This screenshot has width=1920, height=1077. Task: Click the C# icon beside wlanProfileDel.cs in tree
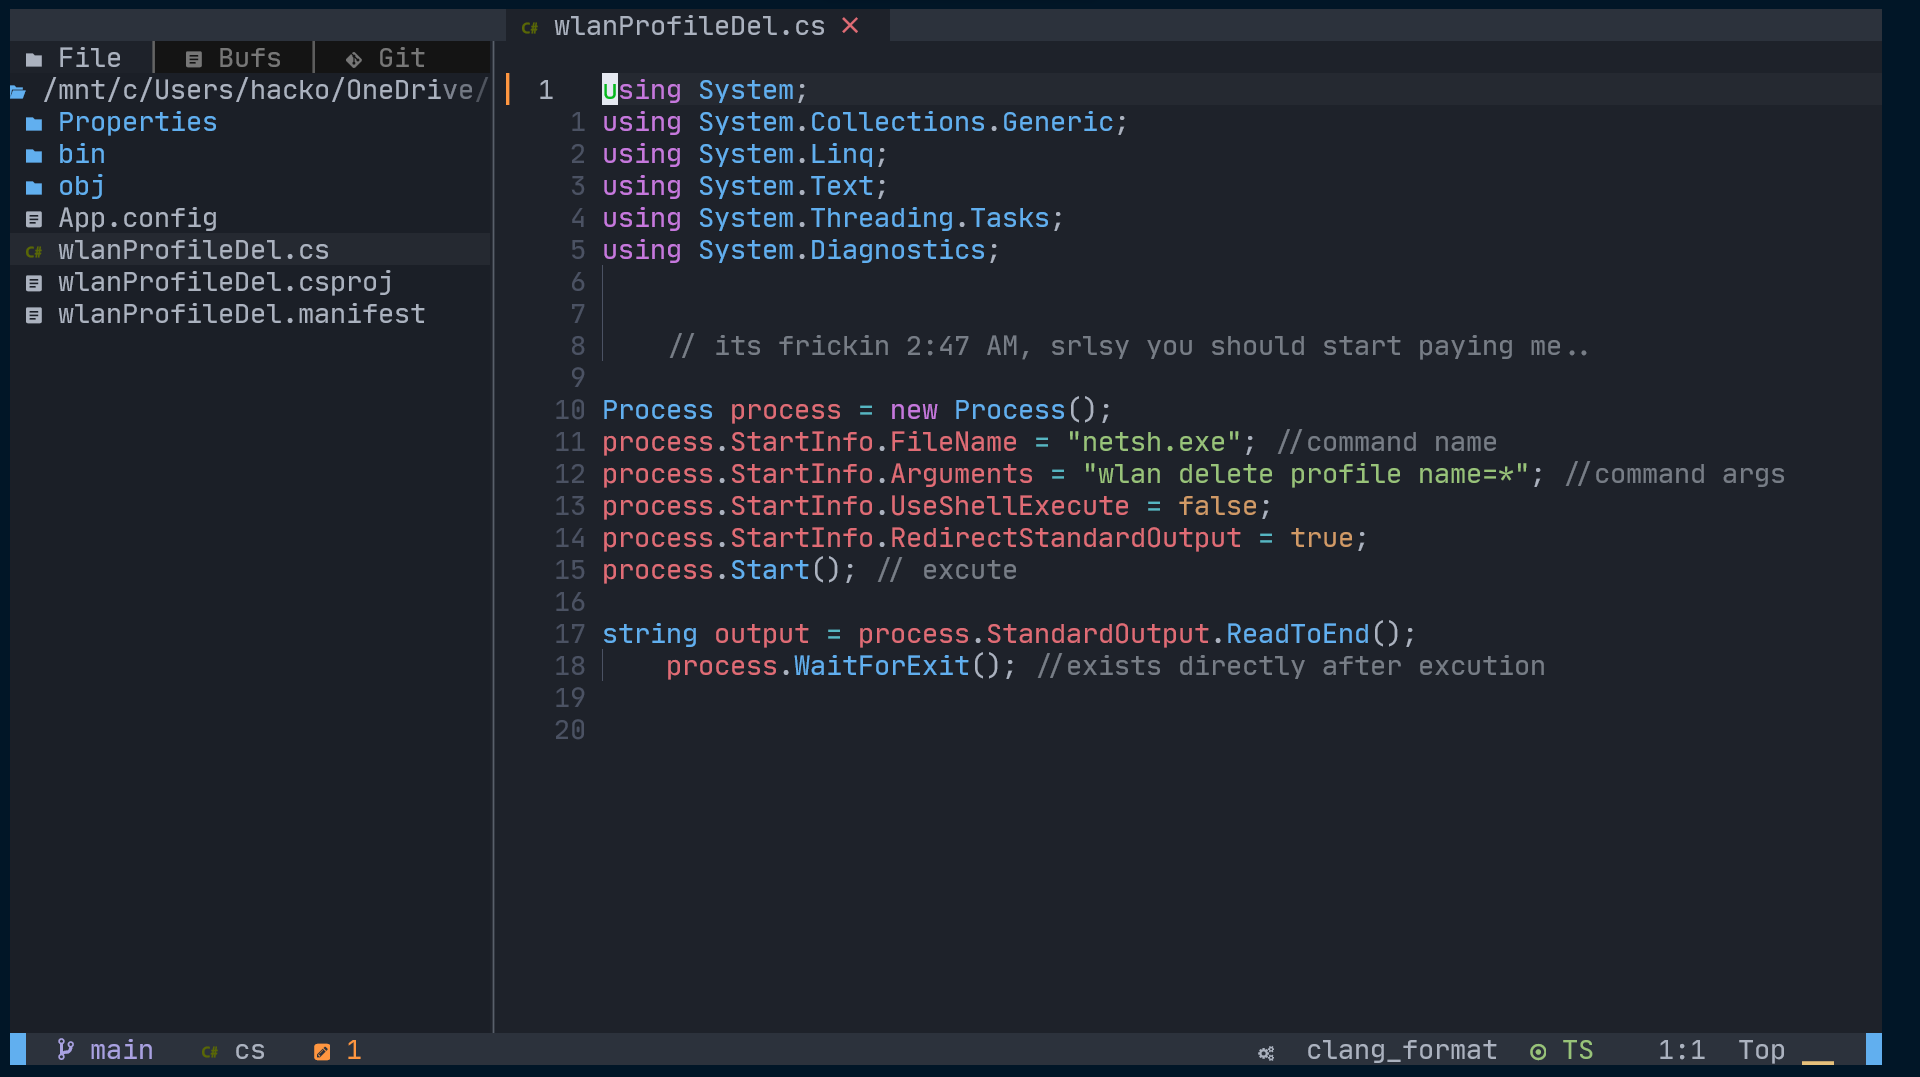pos(34,252)
